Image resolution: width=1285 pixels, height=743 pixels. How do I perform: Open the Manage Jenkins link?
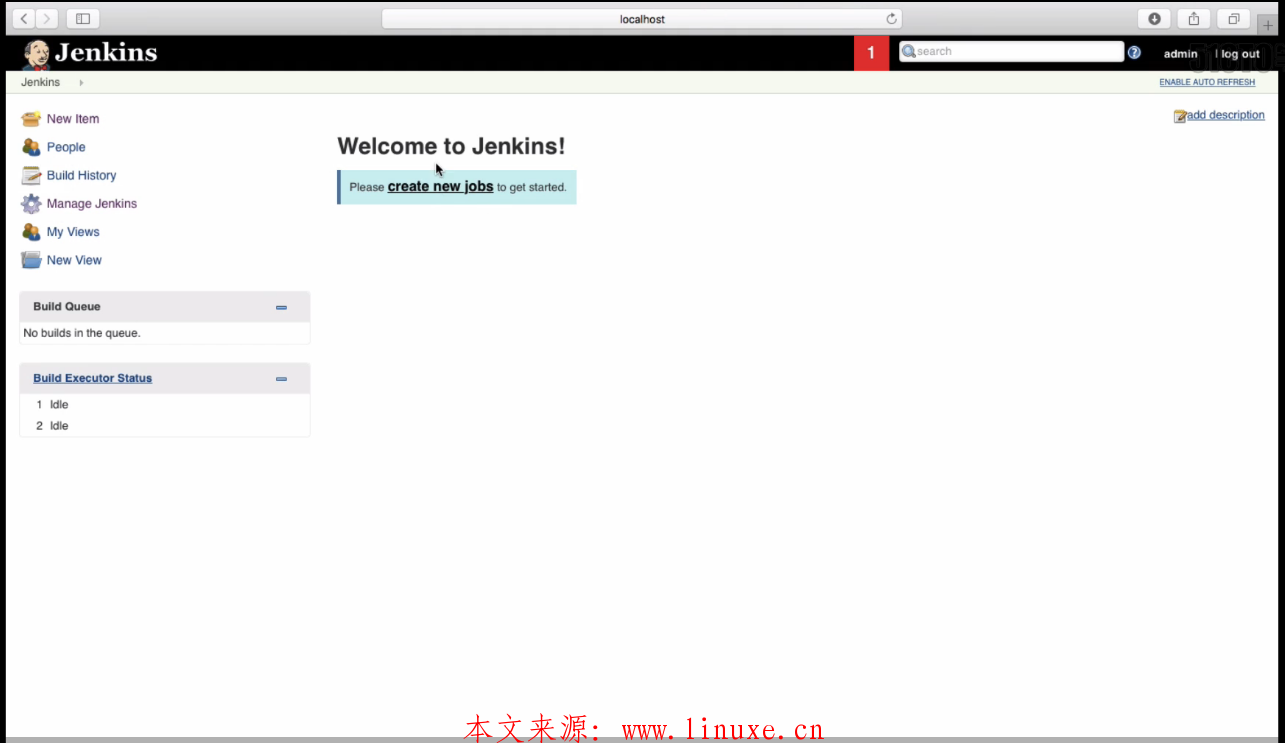(92, 203)
